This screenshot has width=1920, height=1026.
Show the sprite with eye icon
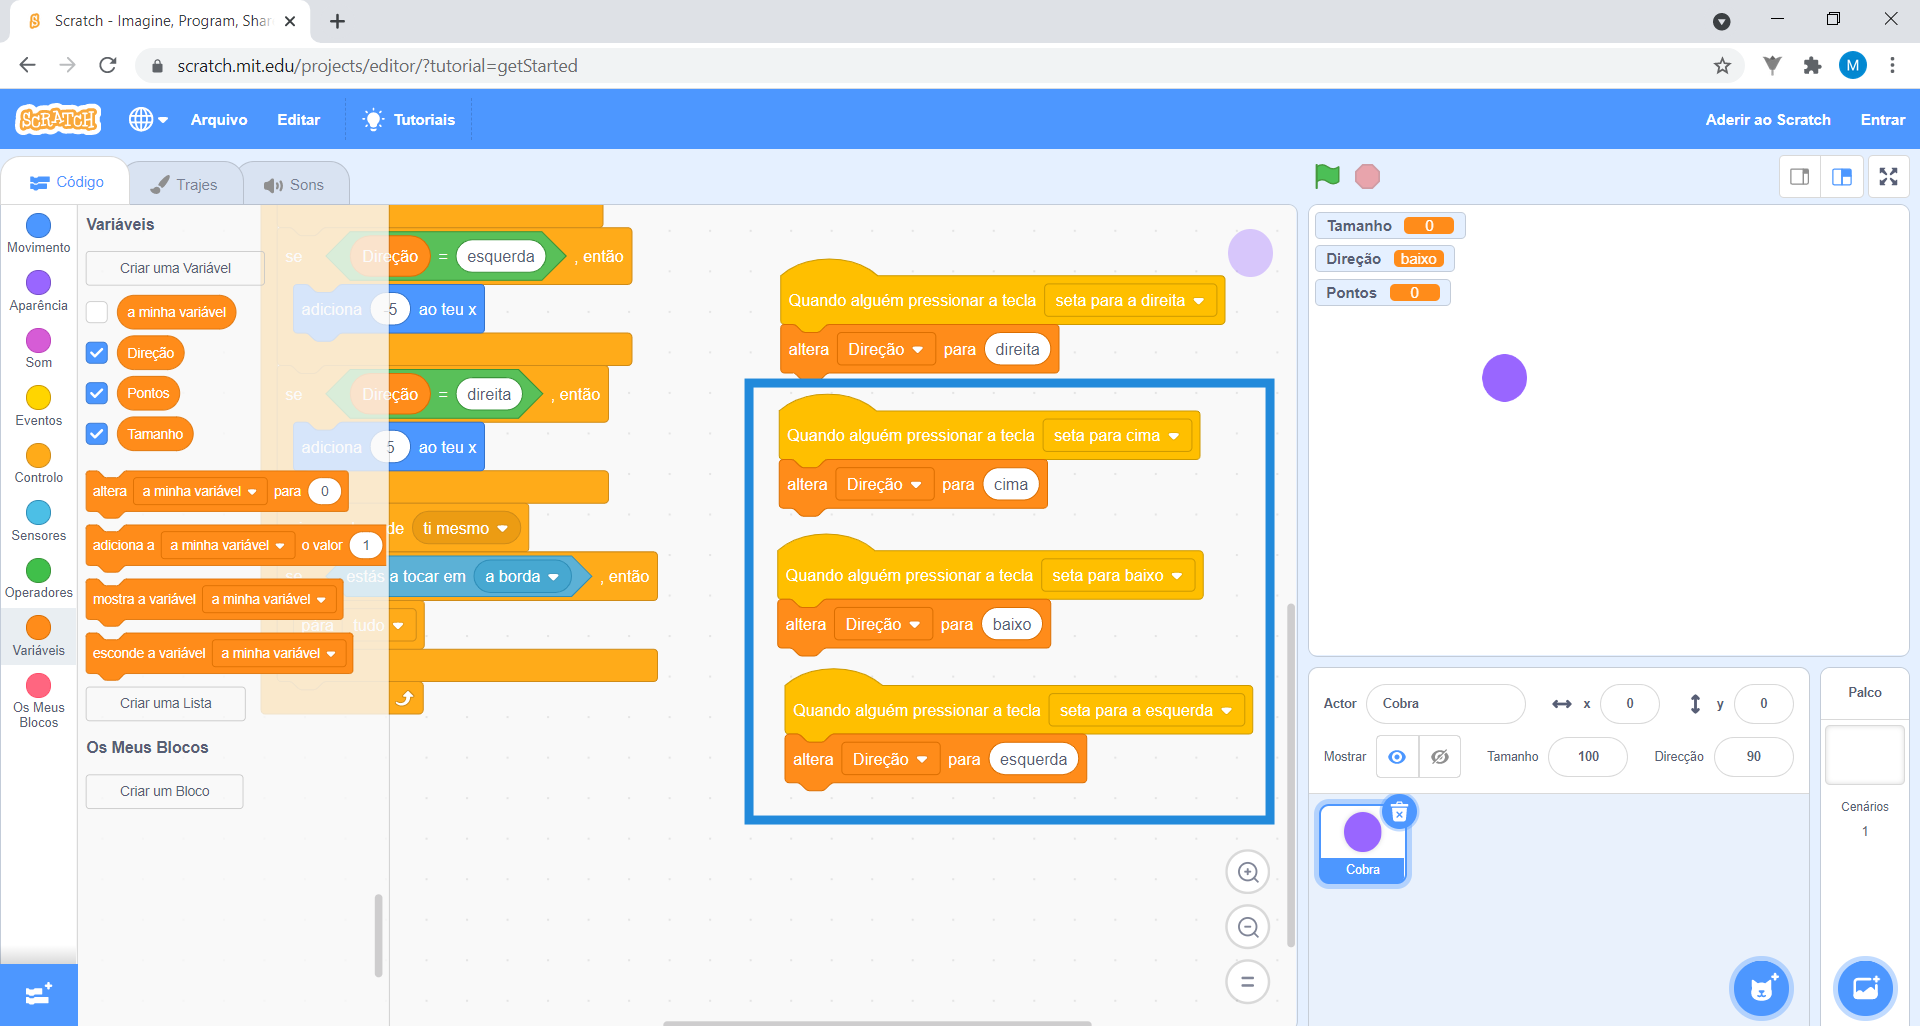(1397, 757)
